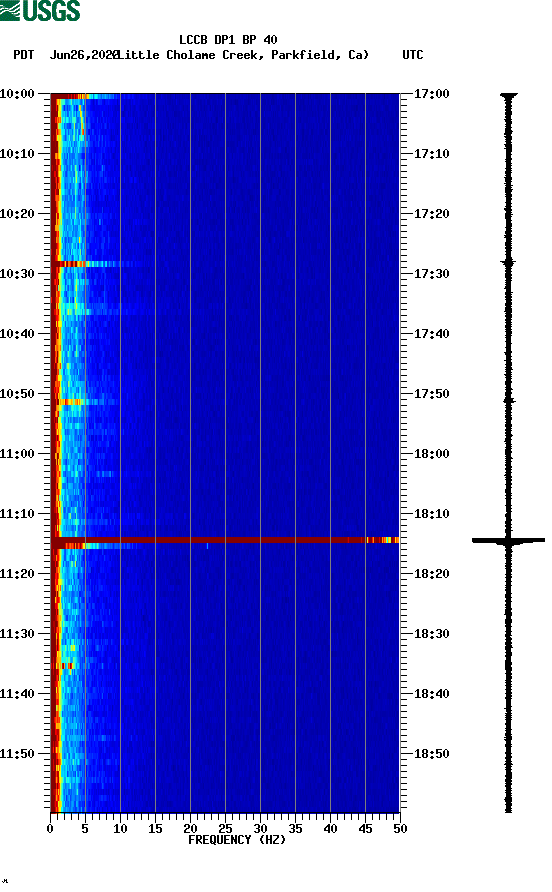
Task: Click the '17:00' UTC time label
Action: tap(431, 93)
